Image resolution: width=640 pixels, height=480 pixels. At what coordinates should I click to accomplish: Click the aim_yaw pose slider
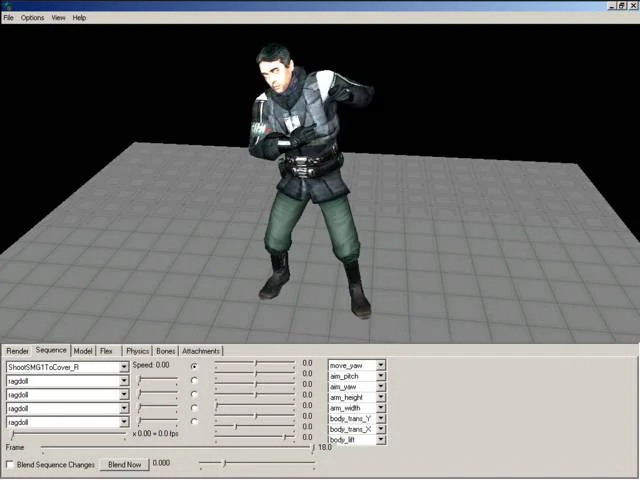pyautogui.click(x=255, y=384)
